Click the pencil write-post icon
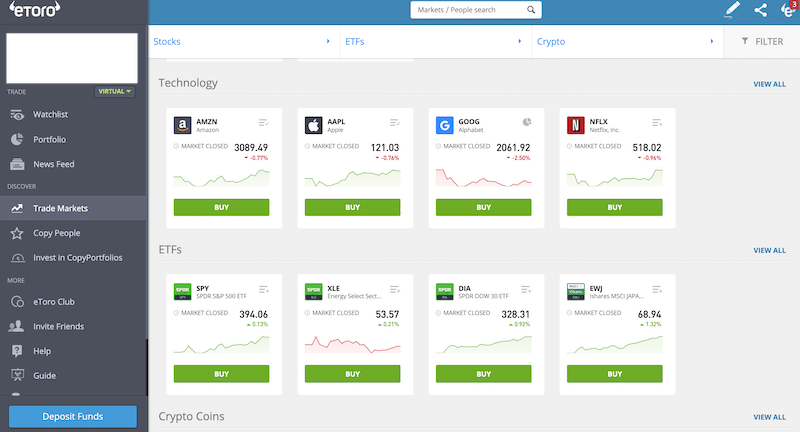Viewport: 800px width, 432px height. pos(732,10)
